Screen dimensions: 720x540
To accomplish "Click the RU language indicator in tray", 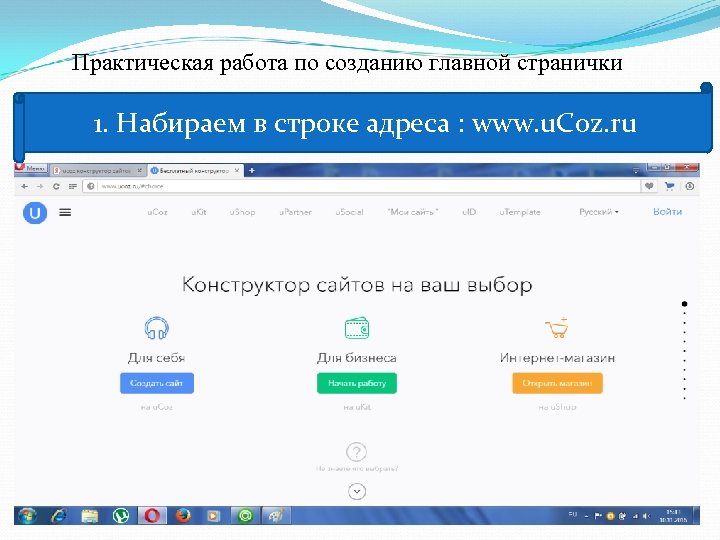I will click(x=573, y=515).
